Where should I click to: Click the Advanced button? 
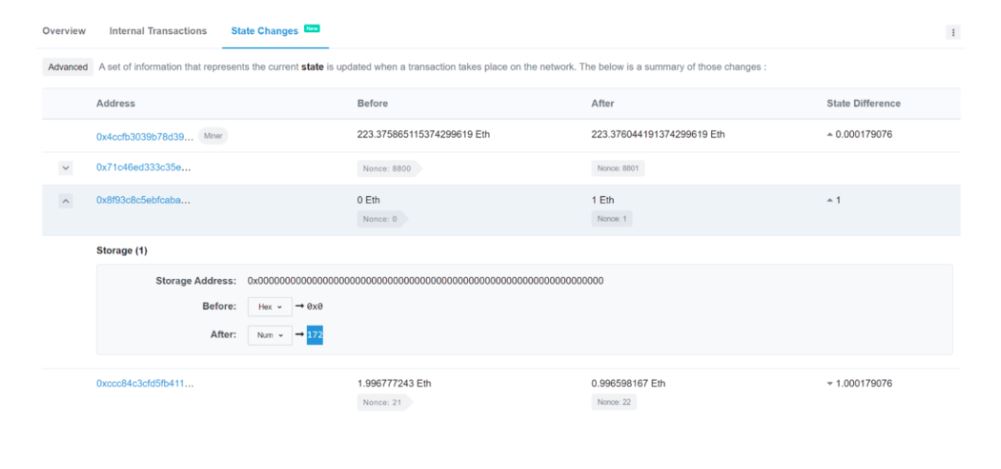pos(68,67)
